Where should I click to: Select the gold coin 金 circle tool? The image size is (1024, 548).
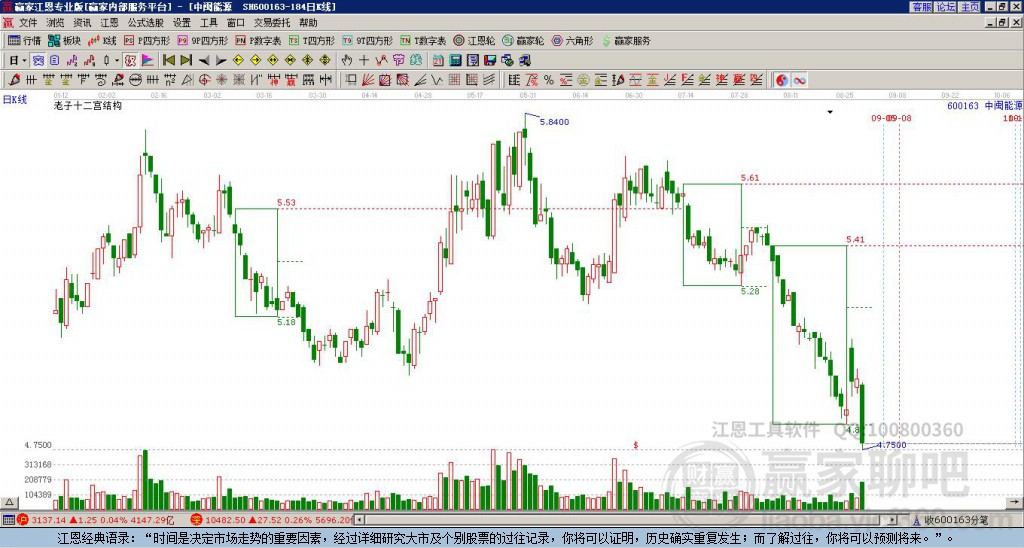[x=583, y=80]
